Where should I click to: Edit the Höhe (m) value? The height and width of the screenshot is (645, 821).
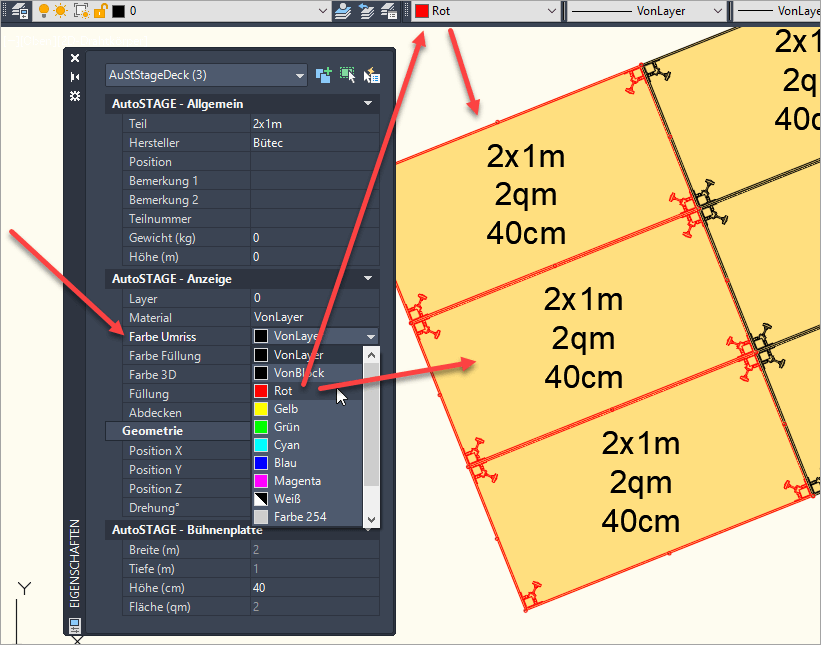pos(315,257)
